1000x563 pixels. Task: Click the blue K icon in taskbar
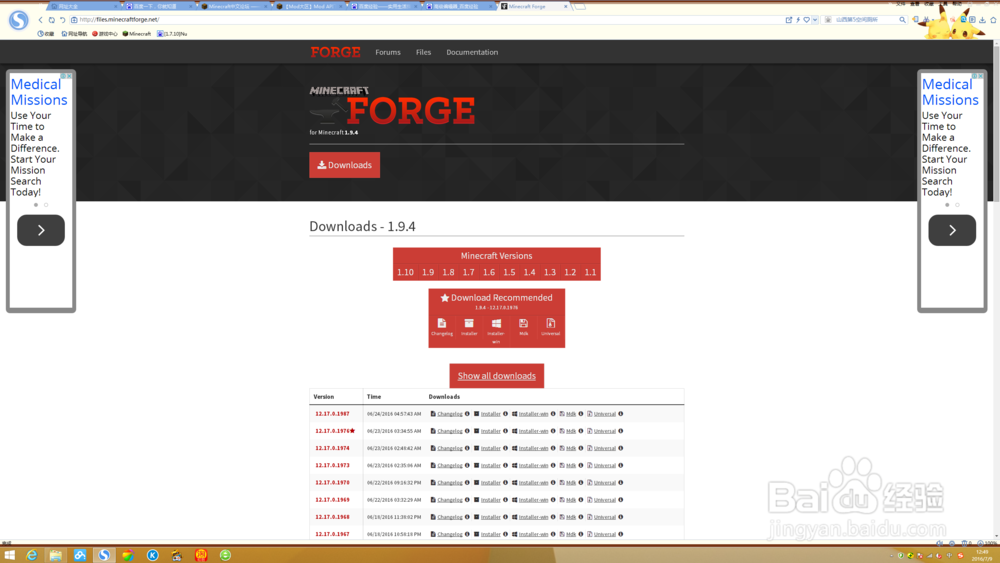point(152,555)
